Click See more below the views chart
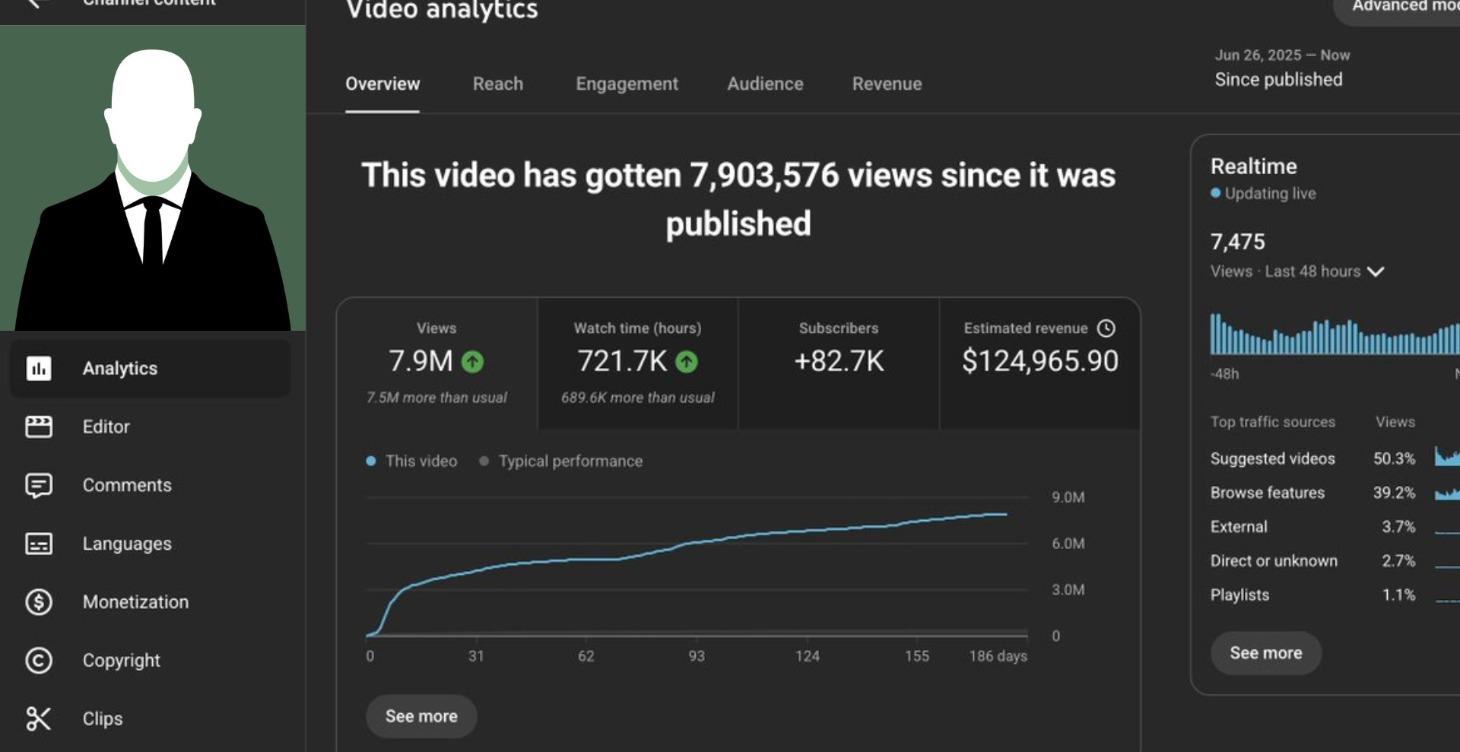The width and height of the screenshot is (1460, 752). tap(421, 716)
